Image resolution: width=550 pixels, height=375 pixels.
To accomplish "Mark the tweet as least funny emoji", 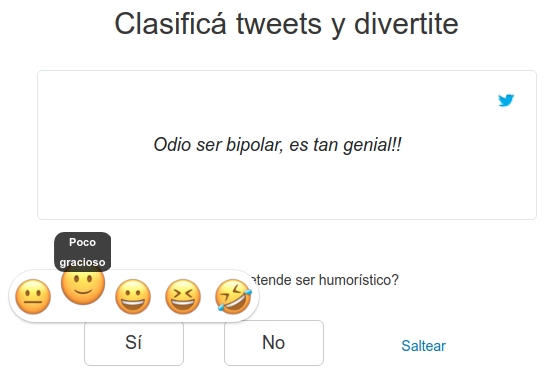I will click(x=33, y=297).
